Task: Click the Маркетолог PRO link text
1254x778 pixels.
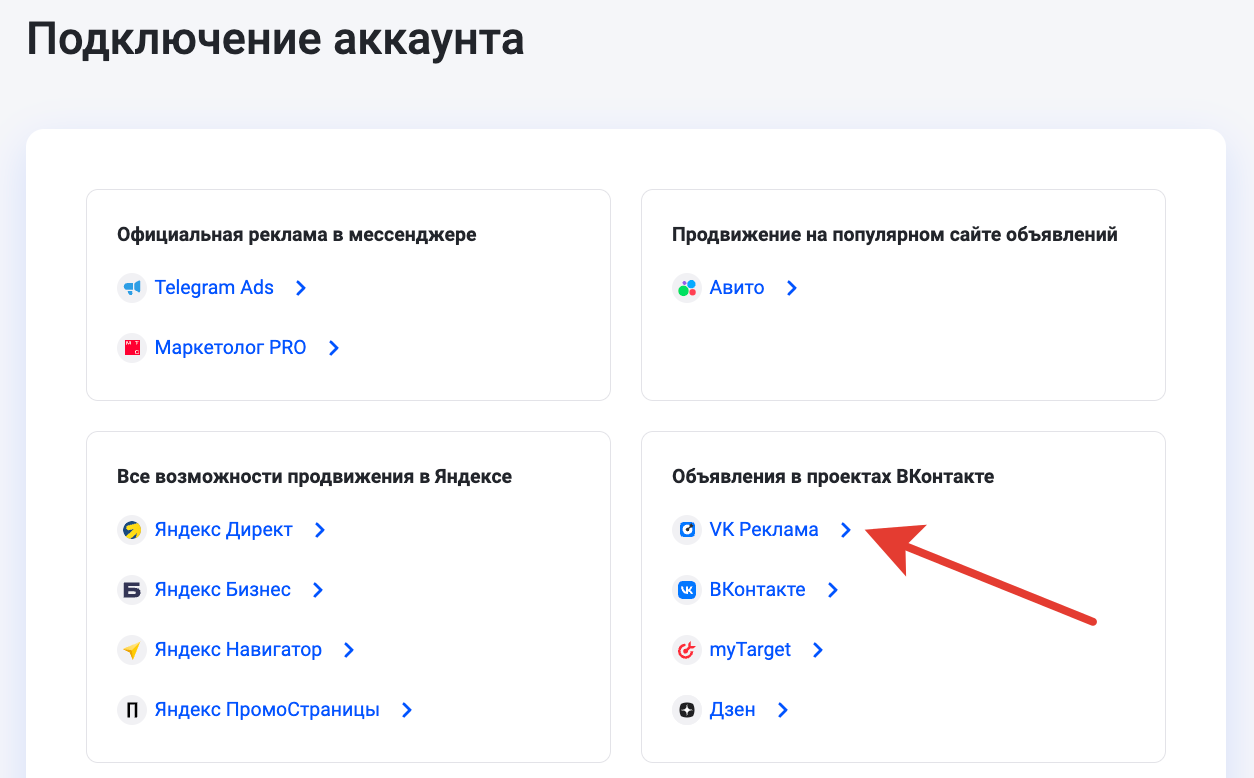Action: pos(230,347)
